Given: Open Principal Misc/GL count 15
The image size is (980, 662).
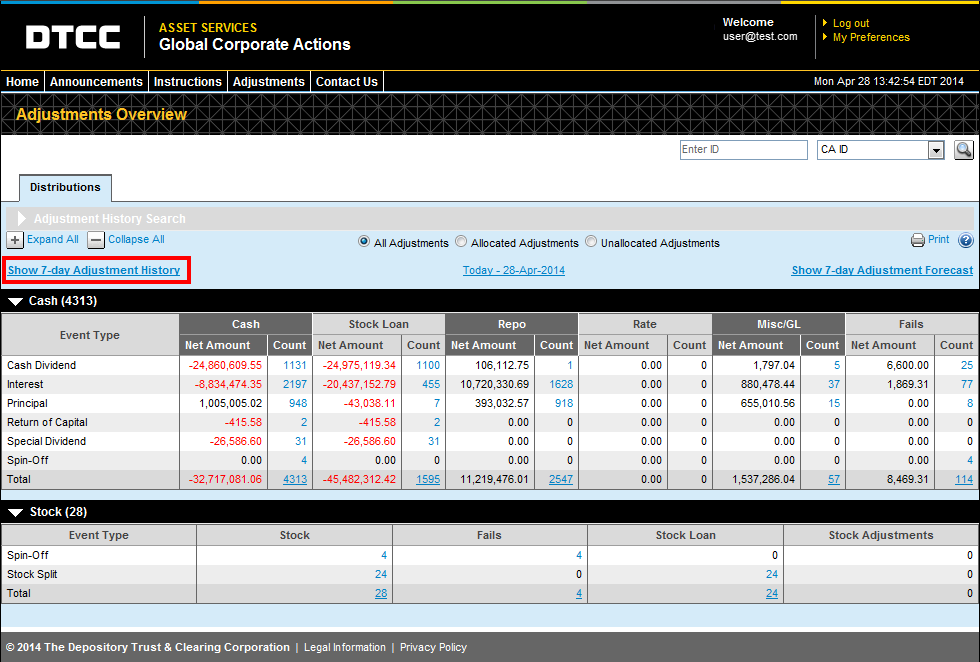Looking at the screenshot, I should point(834,403).
